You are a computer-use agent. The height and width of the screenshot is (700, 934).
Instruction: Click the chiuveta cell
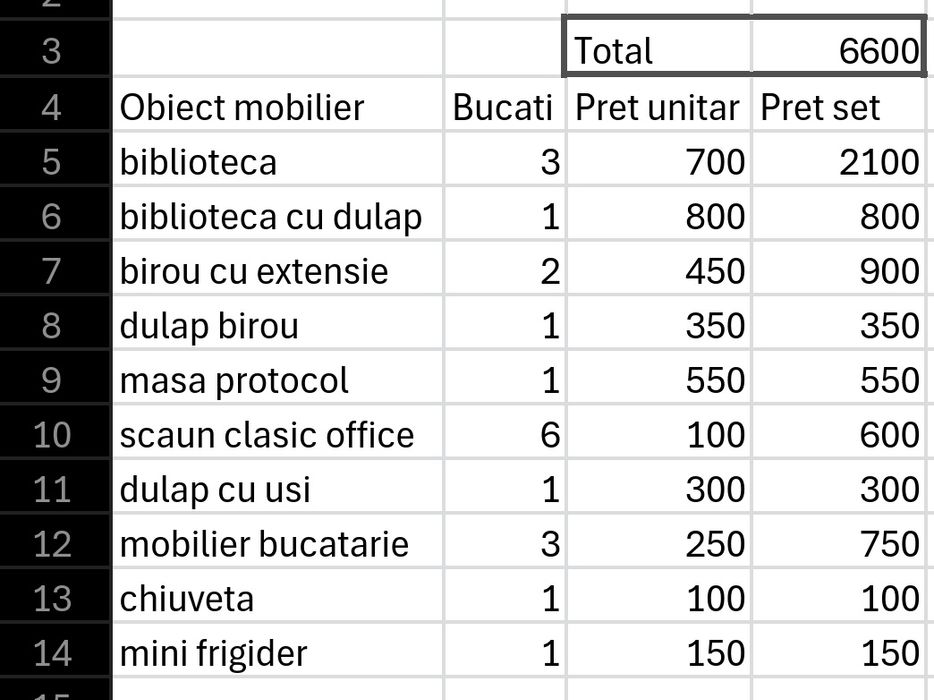click(x=277, y=598)
